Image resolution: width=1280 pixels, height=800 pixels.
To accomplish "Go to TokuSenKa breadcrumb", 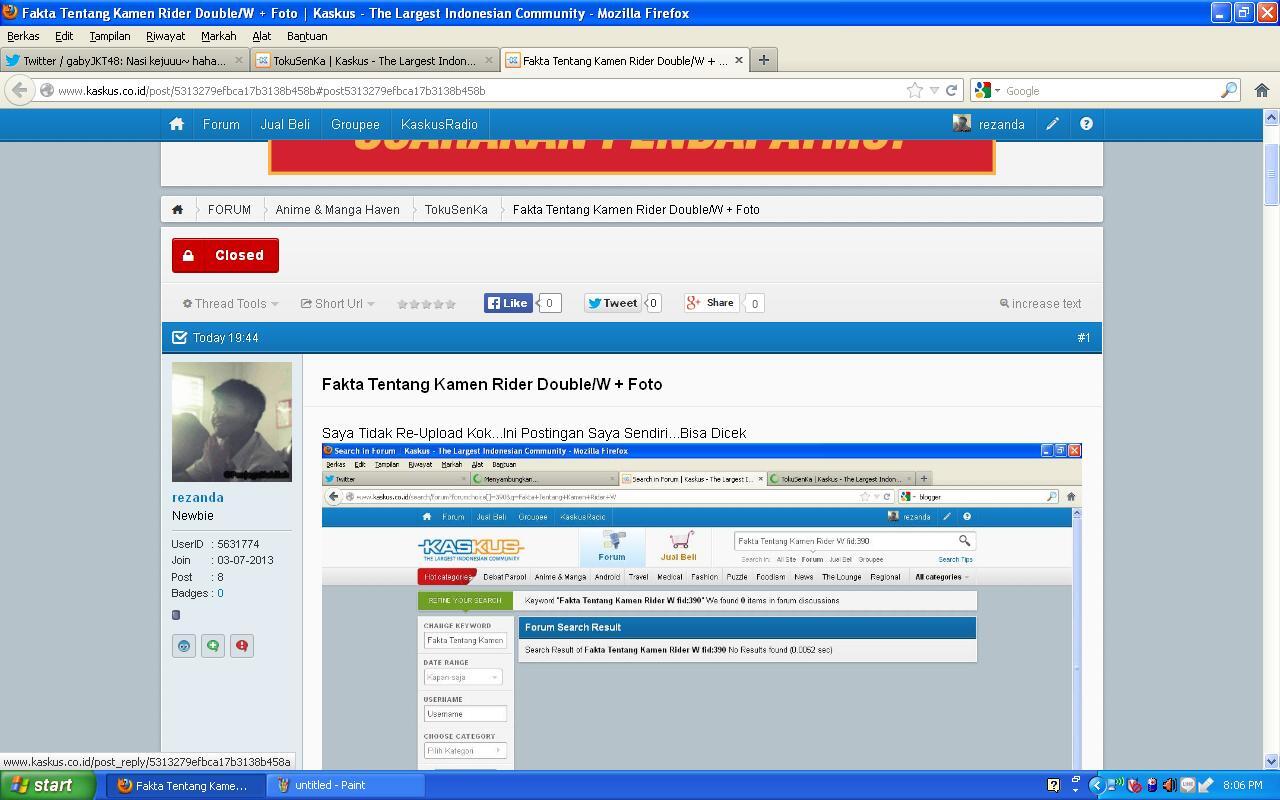I will click(456, 209).
